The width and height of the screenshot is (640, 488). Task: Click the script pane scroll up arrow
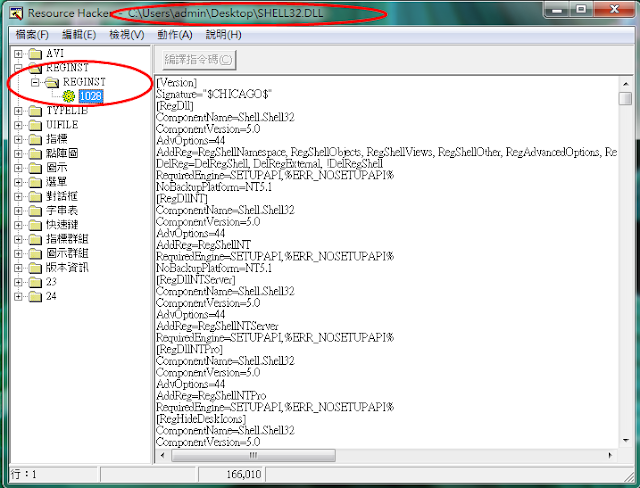625,84
